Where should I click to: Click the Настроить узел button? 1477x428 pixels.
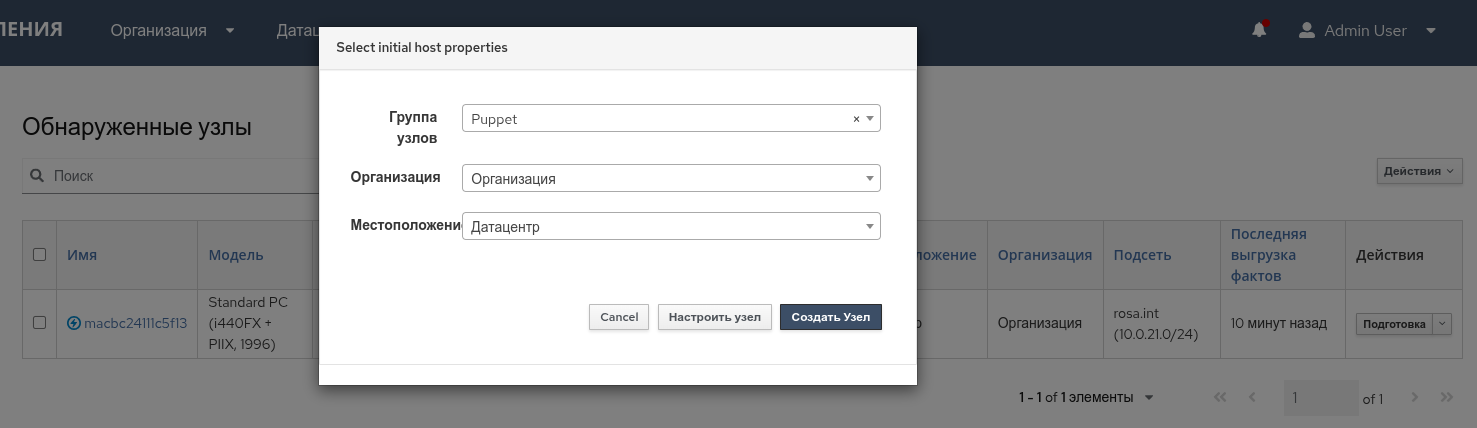[714, 317]
